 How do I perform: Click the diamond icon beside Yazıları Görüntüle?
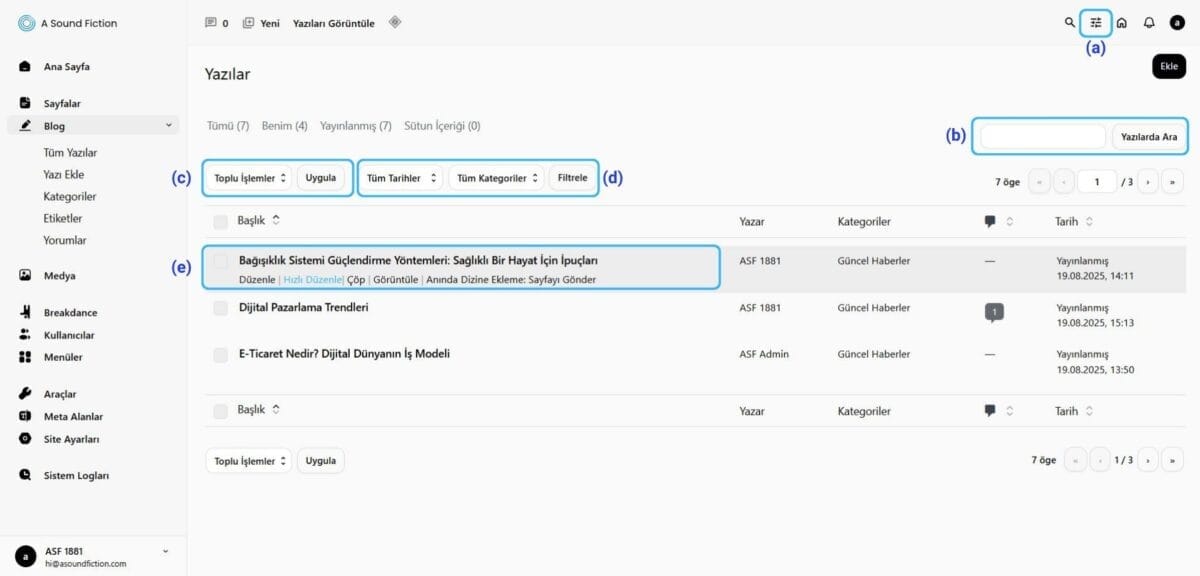pyautogui.click(x=395, y=22)
